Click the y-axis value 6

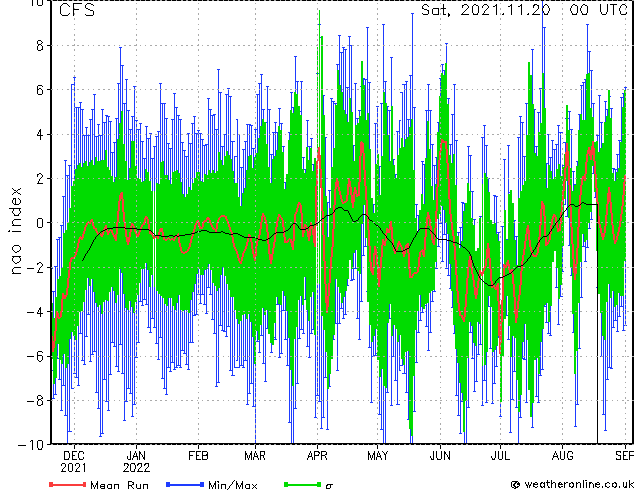[40, 90]
